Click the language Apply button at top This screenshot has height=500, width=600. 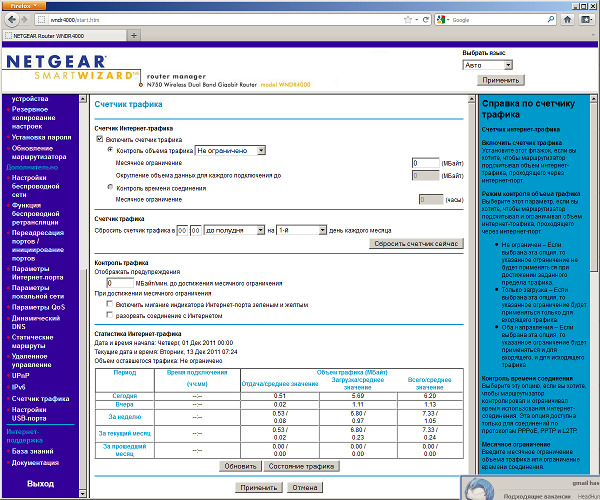501,80
